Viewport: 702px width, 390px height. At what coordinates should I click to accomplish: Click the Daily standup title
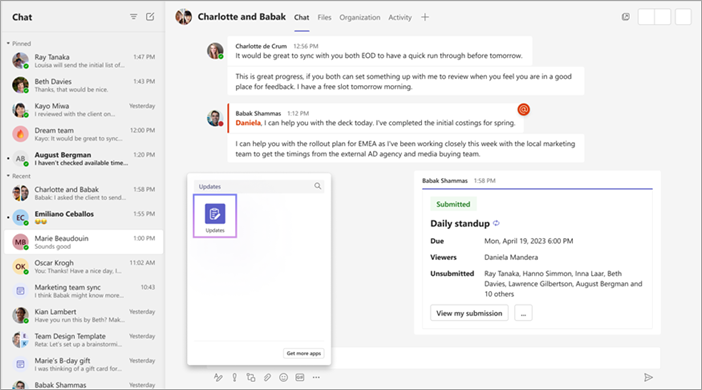tap(460, 223)
